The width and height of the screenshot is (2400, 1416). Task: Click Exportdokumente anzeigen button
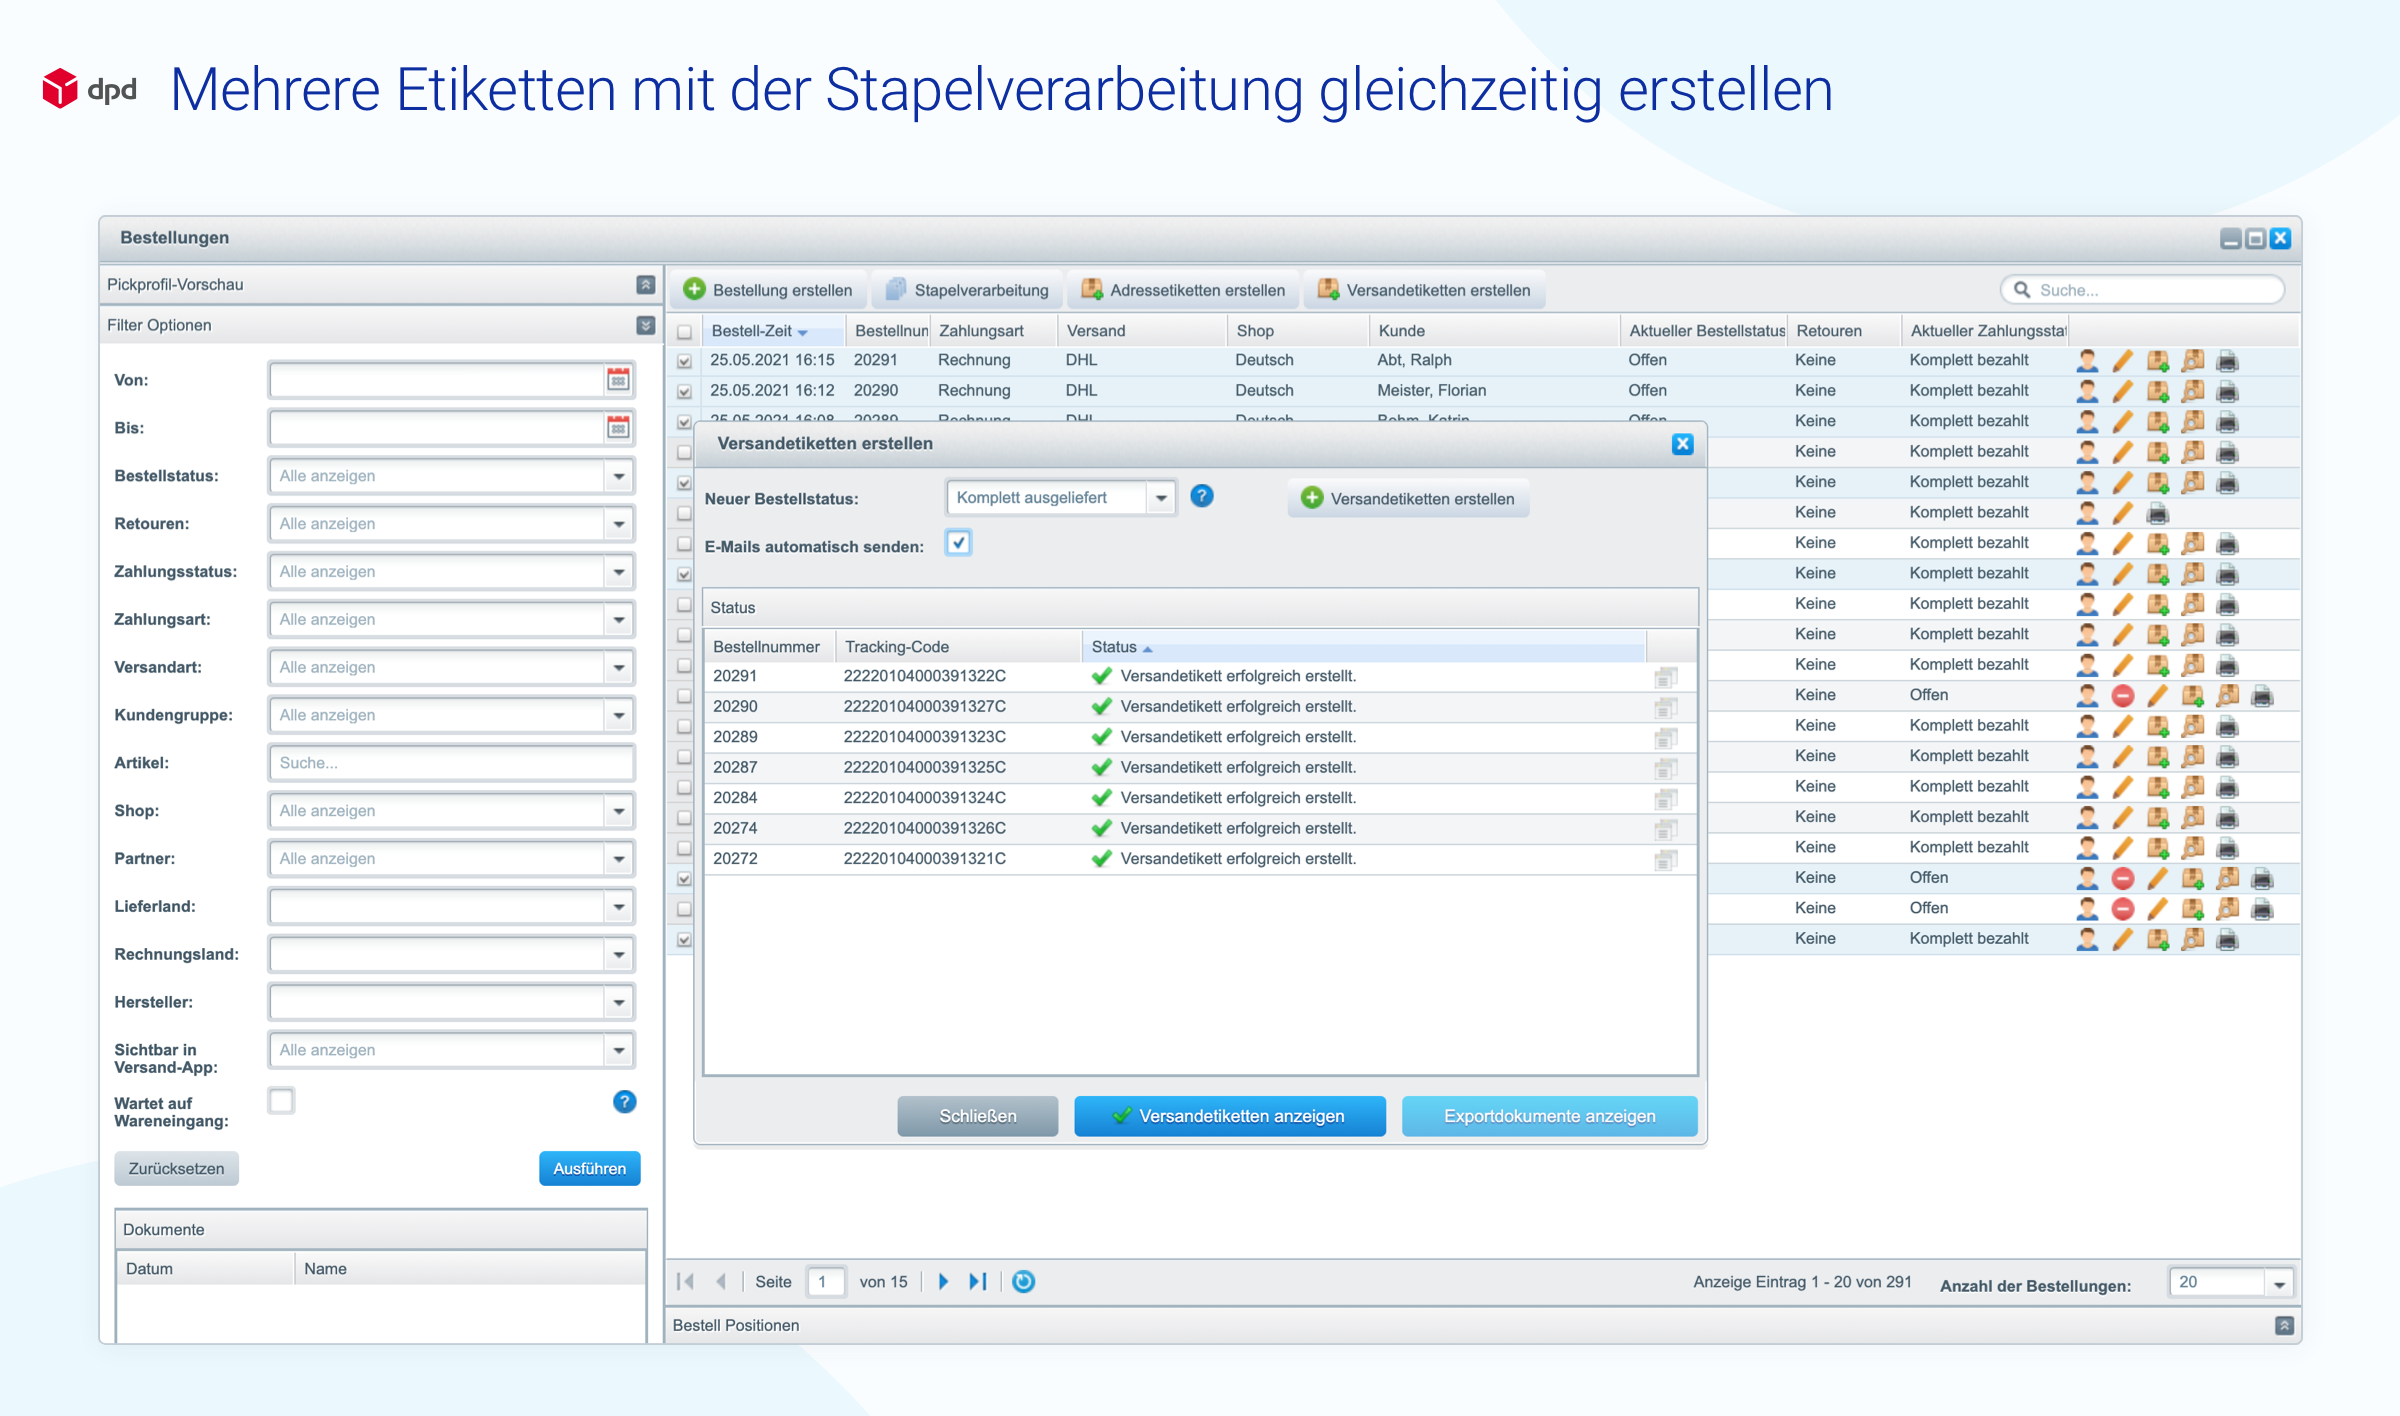click(1549, 1116)
